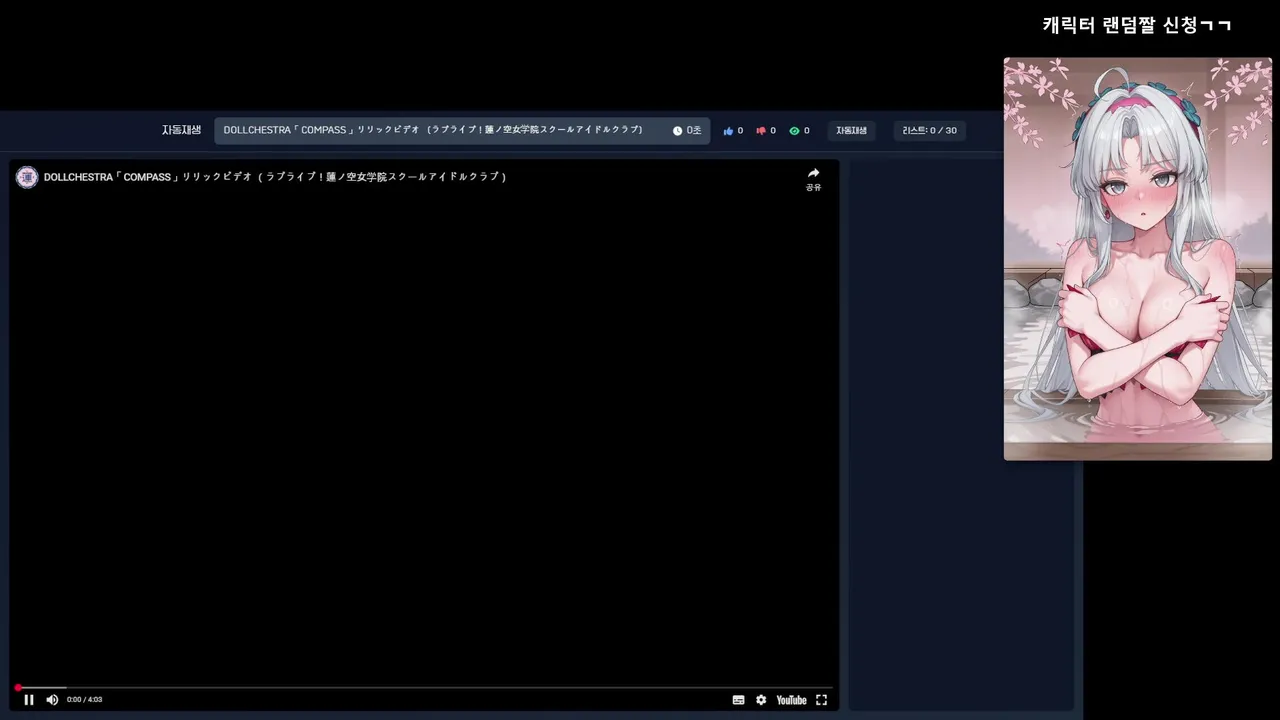Click the share arrow icon
This screenshot has width=1280, height=720.
pos(813,173)
